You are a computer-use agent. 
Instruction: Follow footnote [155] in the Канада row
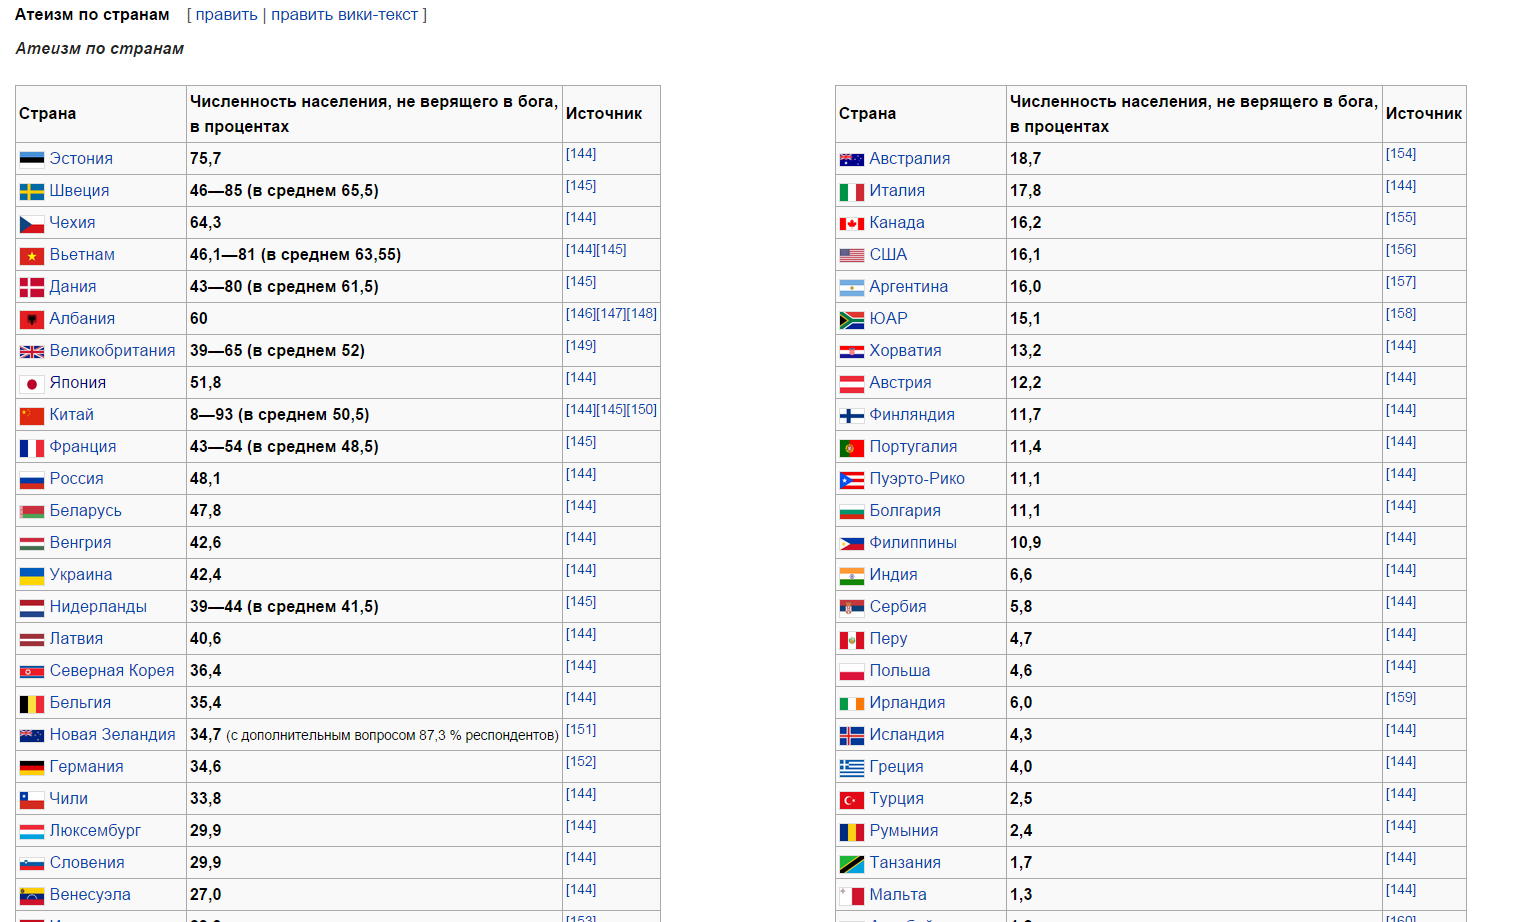[x=1401, y=218]
